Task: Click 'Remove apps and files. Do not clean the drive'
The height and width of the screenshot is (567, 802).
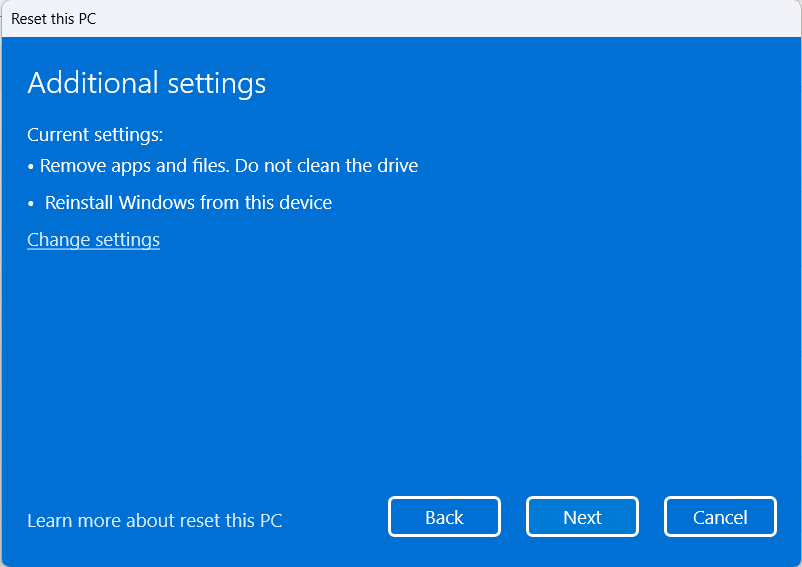Action: pos(229,166)
